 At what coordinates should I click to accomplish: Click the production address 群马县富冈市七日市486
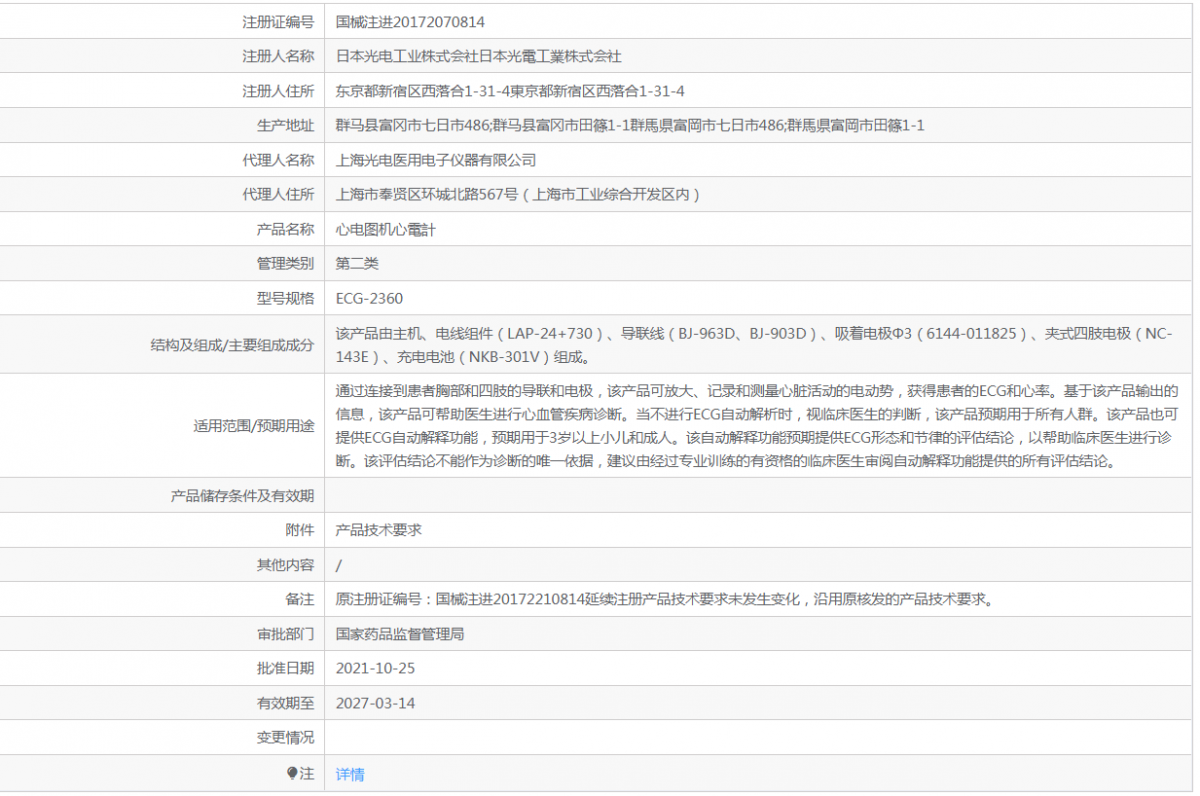[411, 125]
